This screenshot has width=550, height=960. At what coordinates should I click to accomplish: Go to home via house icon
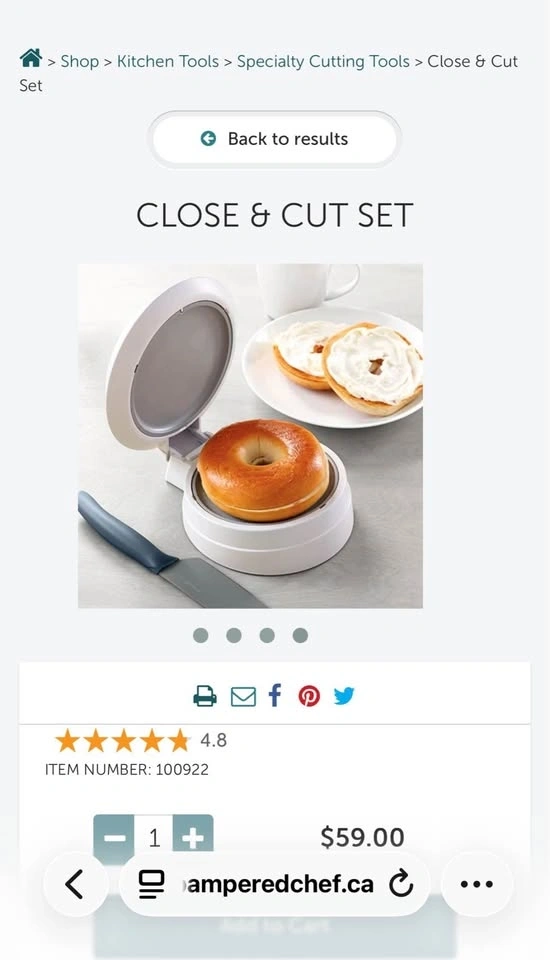[x=31, y=59]
